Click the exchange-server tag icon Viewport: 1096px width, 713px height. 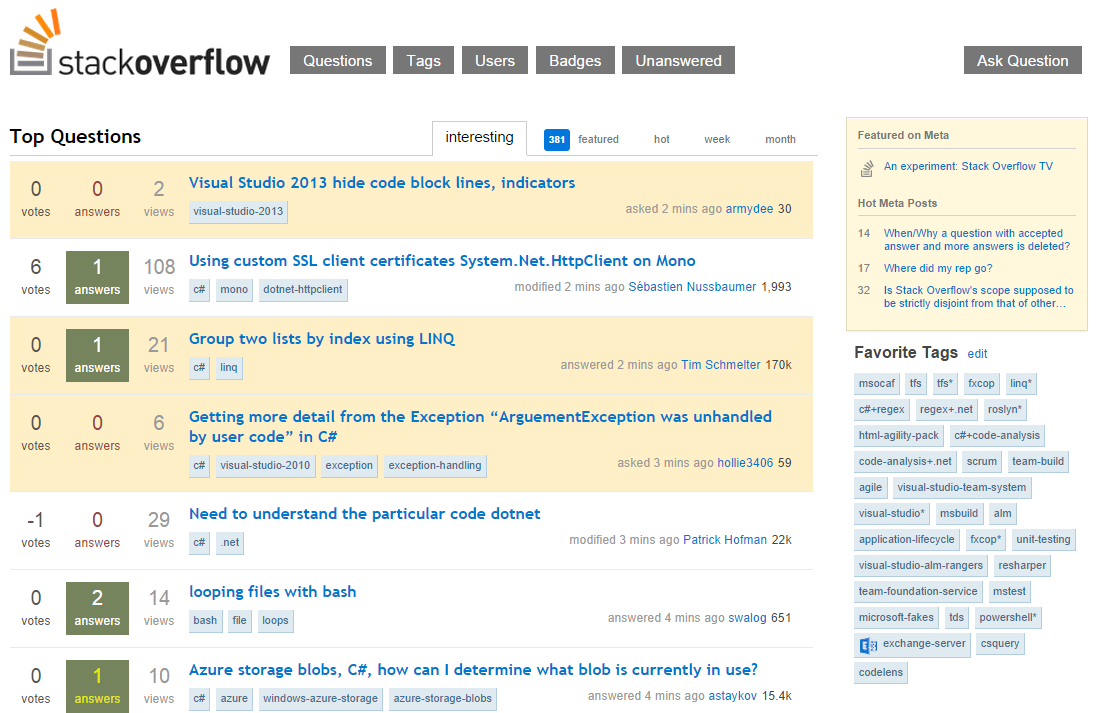click(x=868, y=645)
